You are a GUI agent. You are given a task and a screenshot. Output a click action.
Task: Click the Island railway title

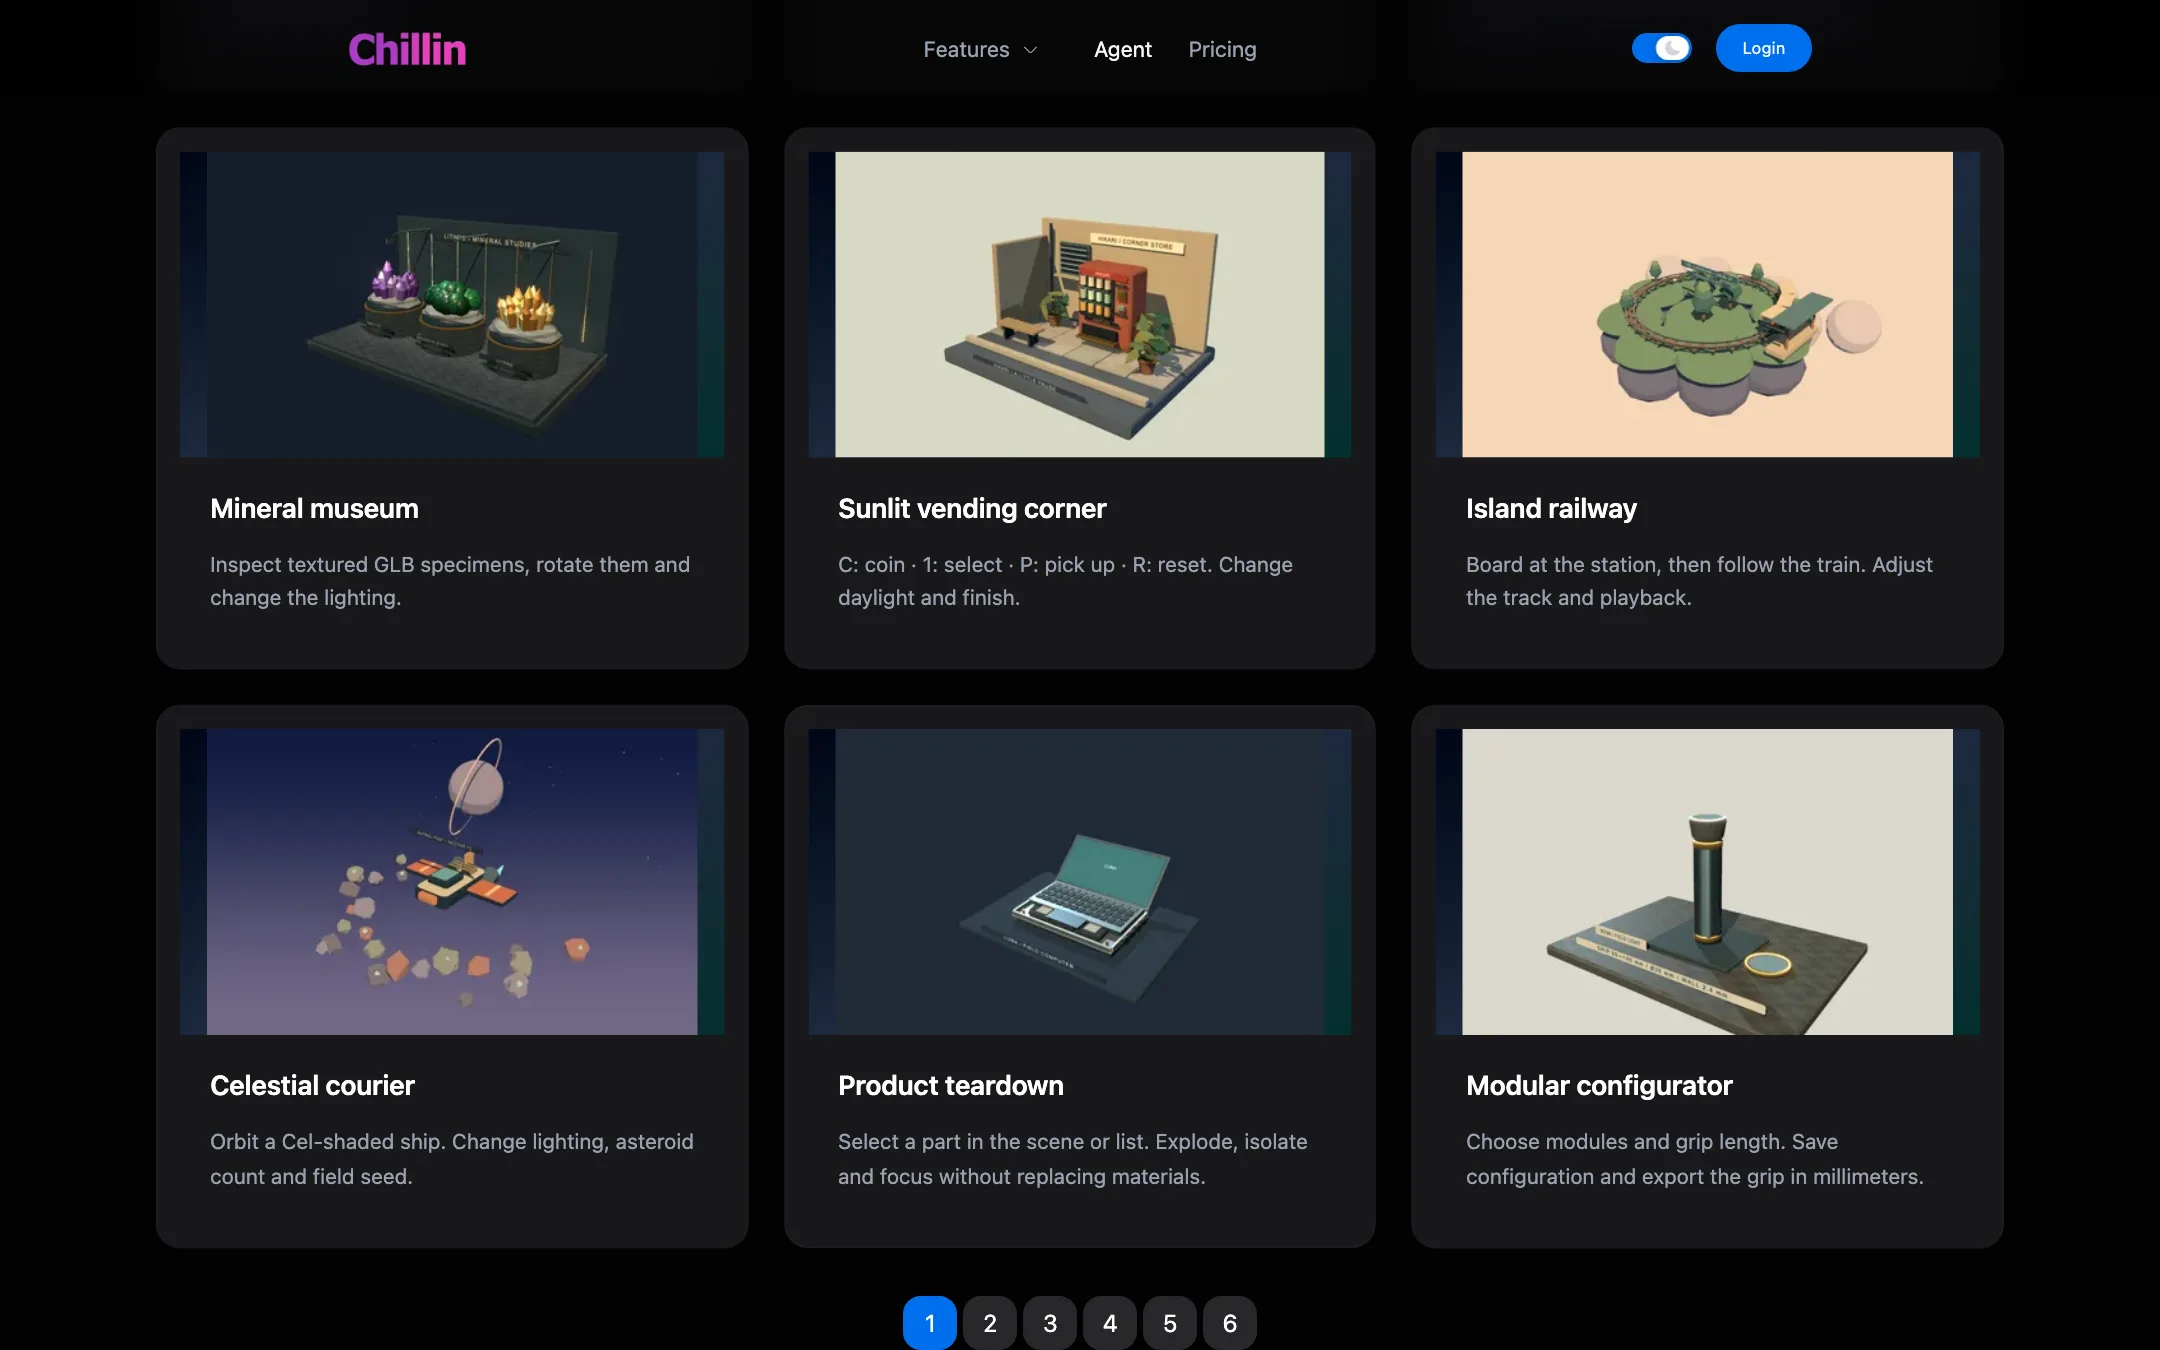pos(1551,508)
